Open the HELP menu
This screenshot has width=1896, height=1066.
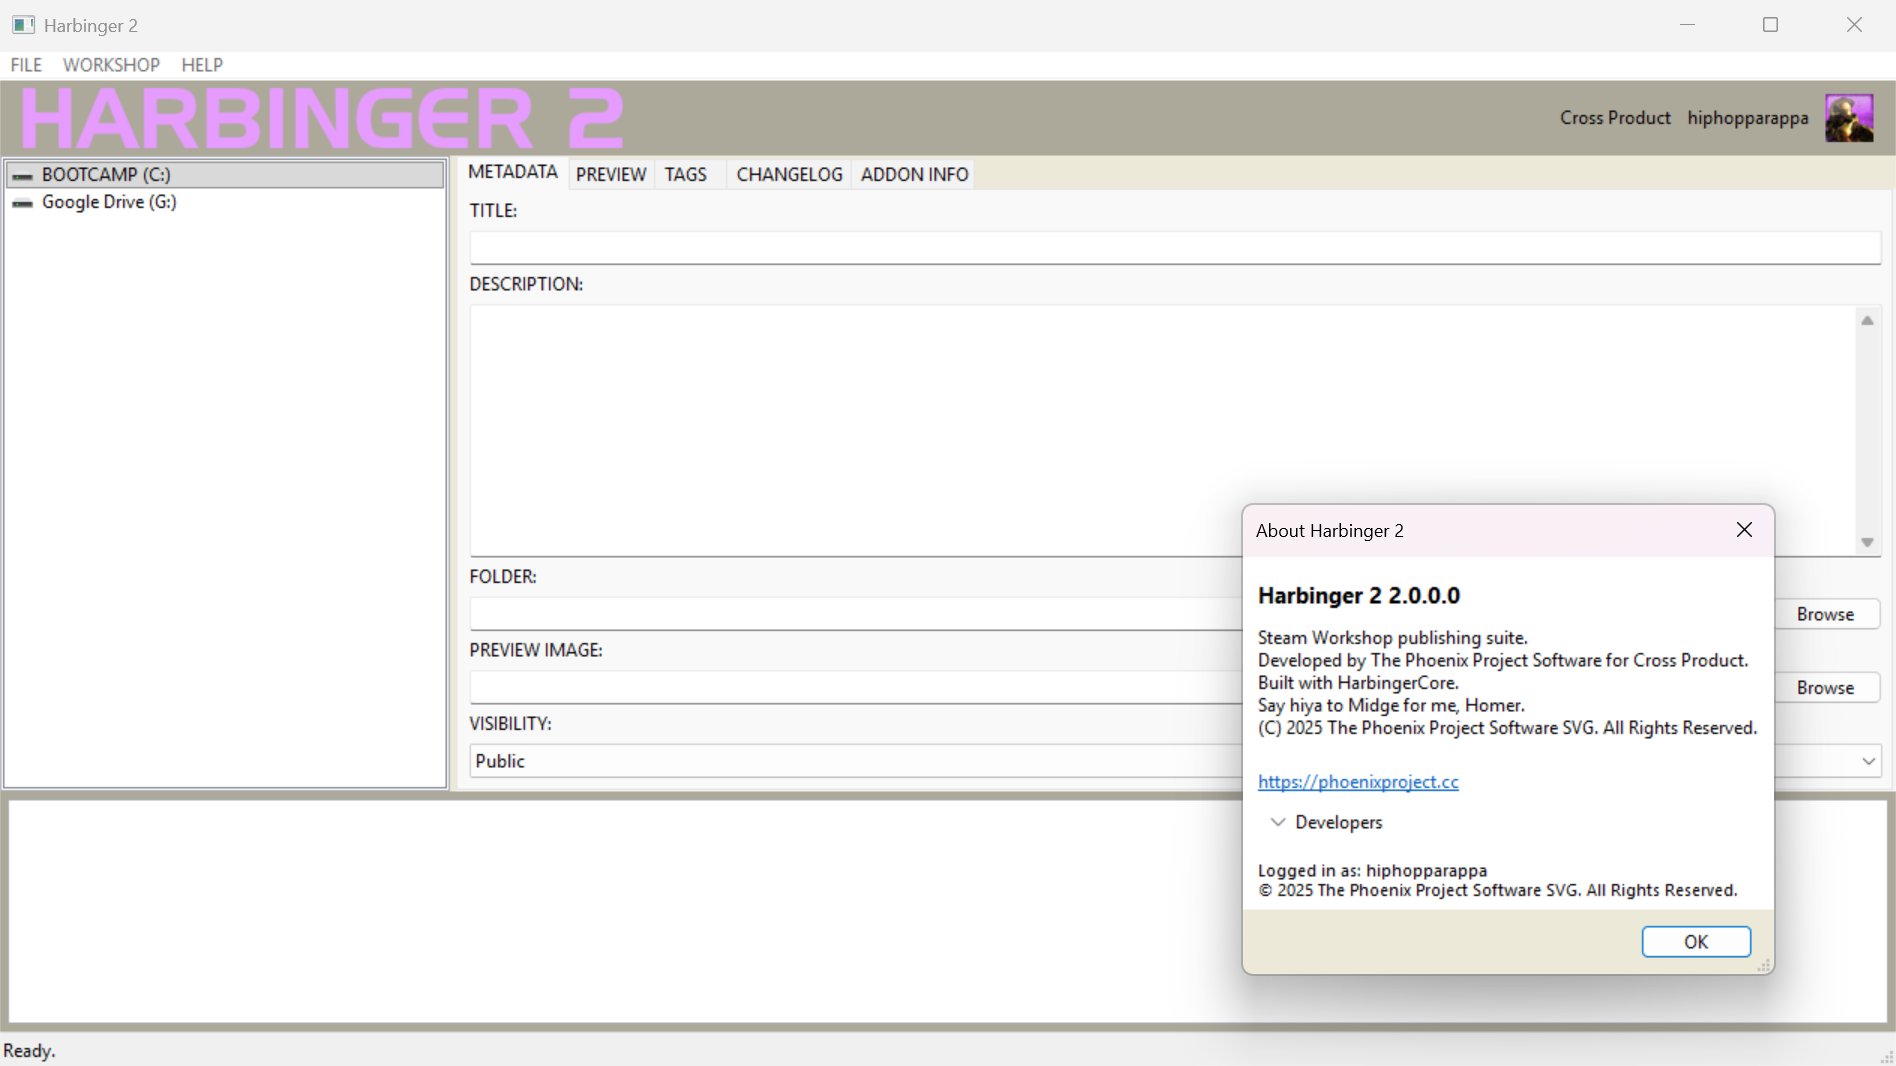(x=202, y=65)
